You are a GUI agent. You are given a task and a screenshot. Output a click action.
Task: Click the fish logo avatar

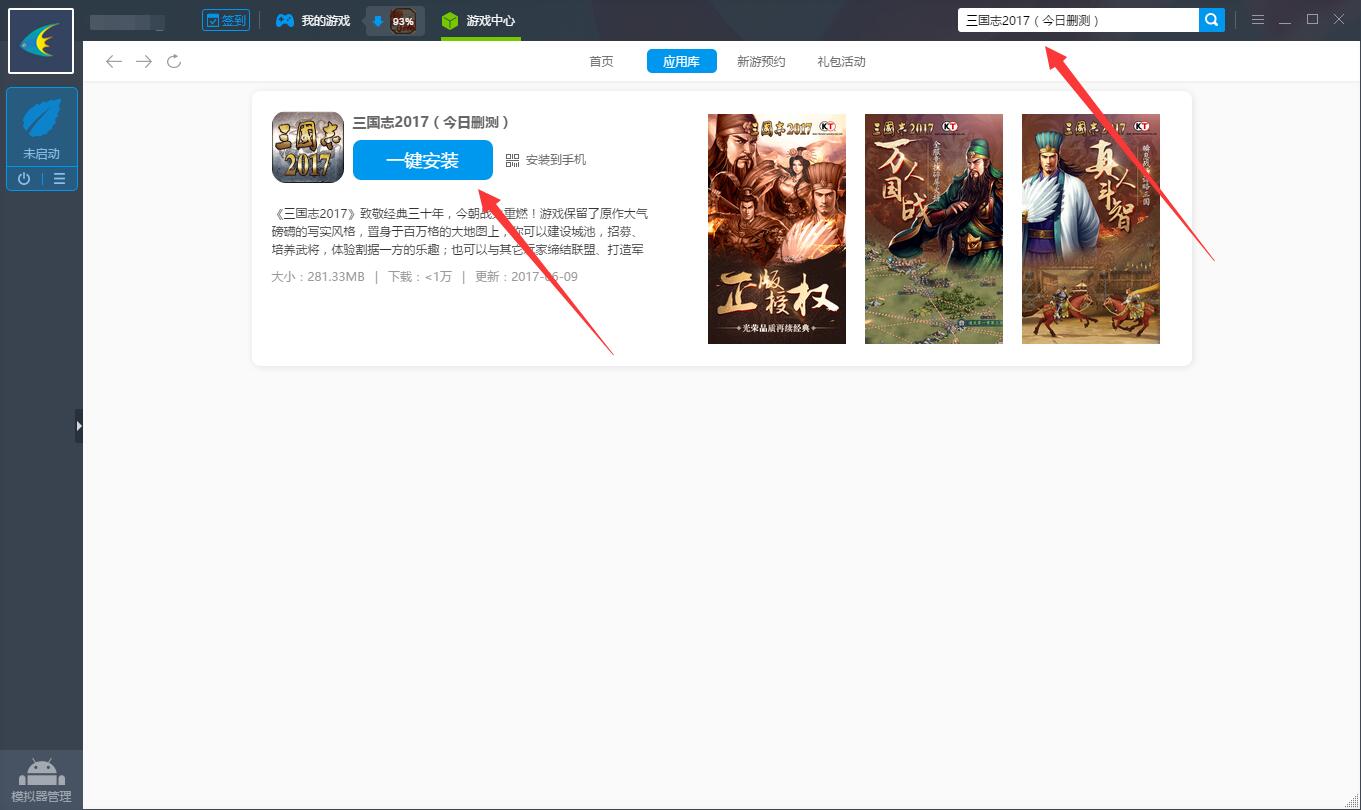(41, 41)
